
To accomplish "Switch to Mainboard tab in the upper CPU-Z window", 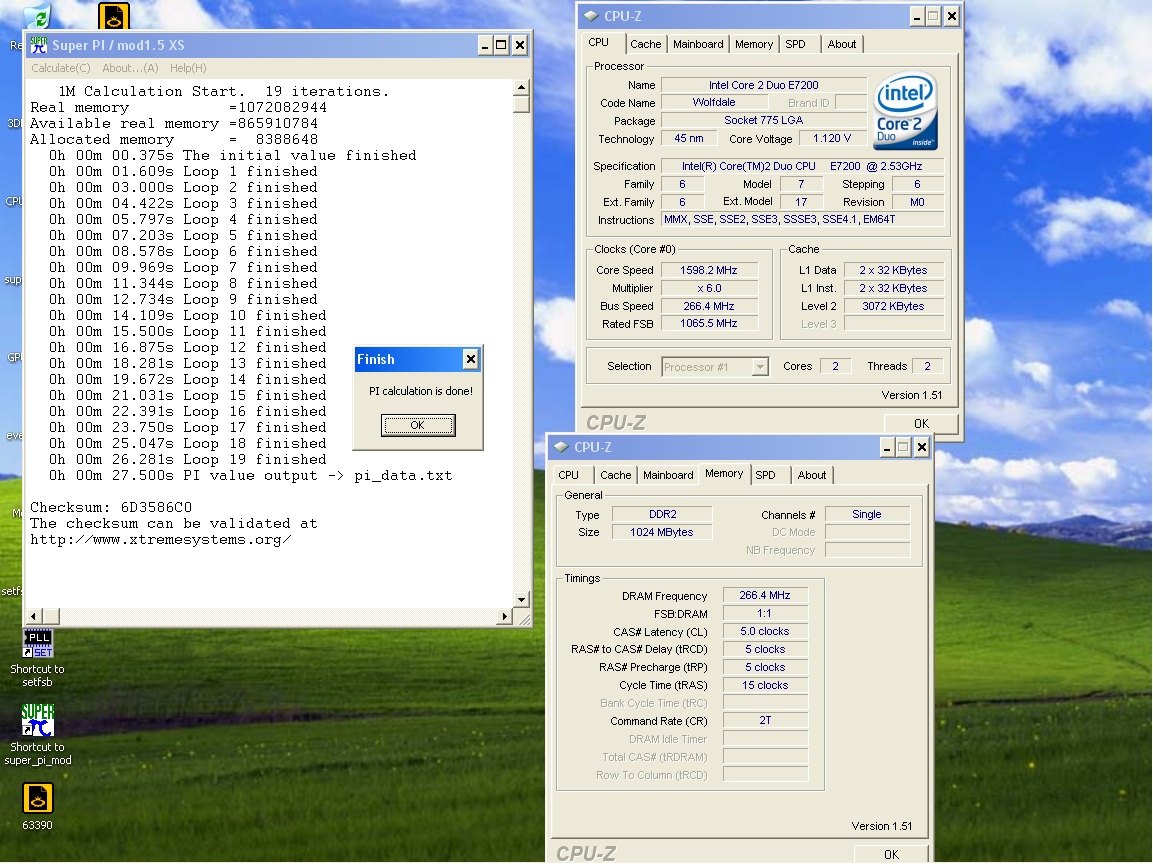I will (698, 44).
